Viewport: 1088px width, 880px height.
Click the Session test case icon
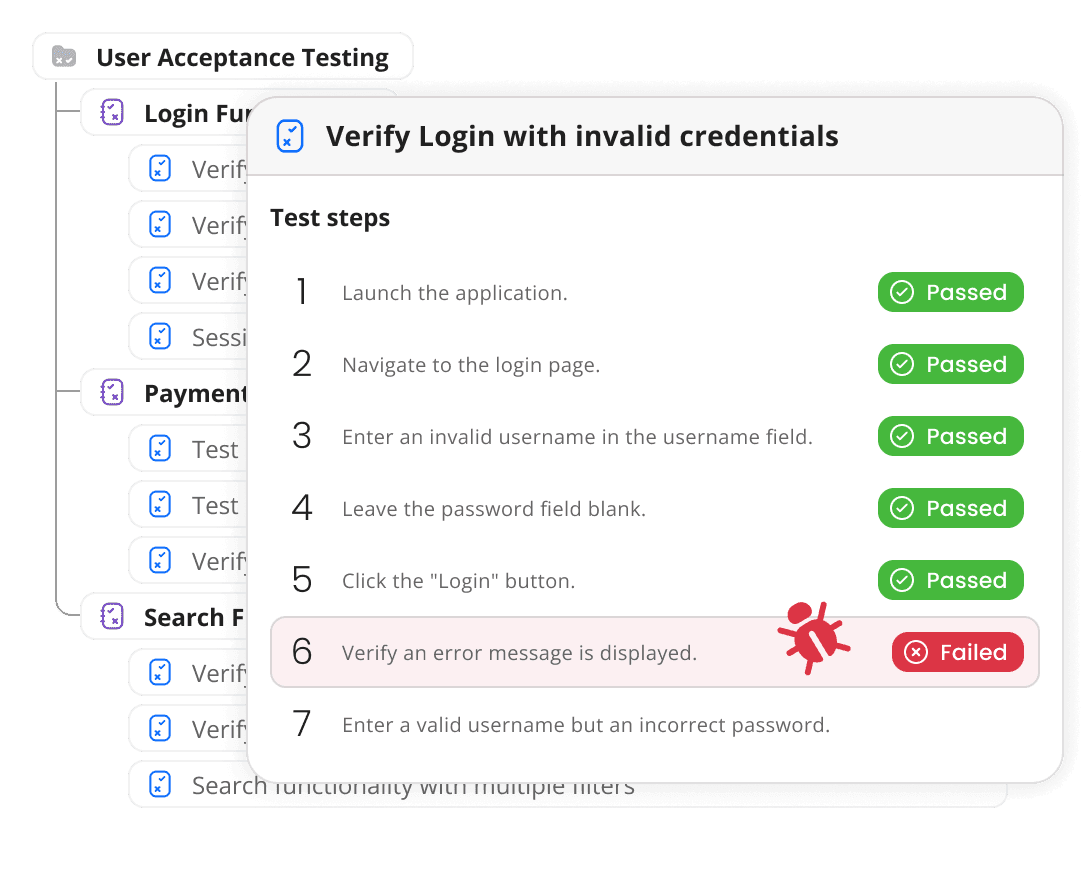point(160,336)
